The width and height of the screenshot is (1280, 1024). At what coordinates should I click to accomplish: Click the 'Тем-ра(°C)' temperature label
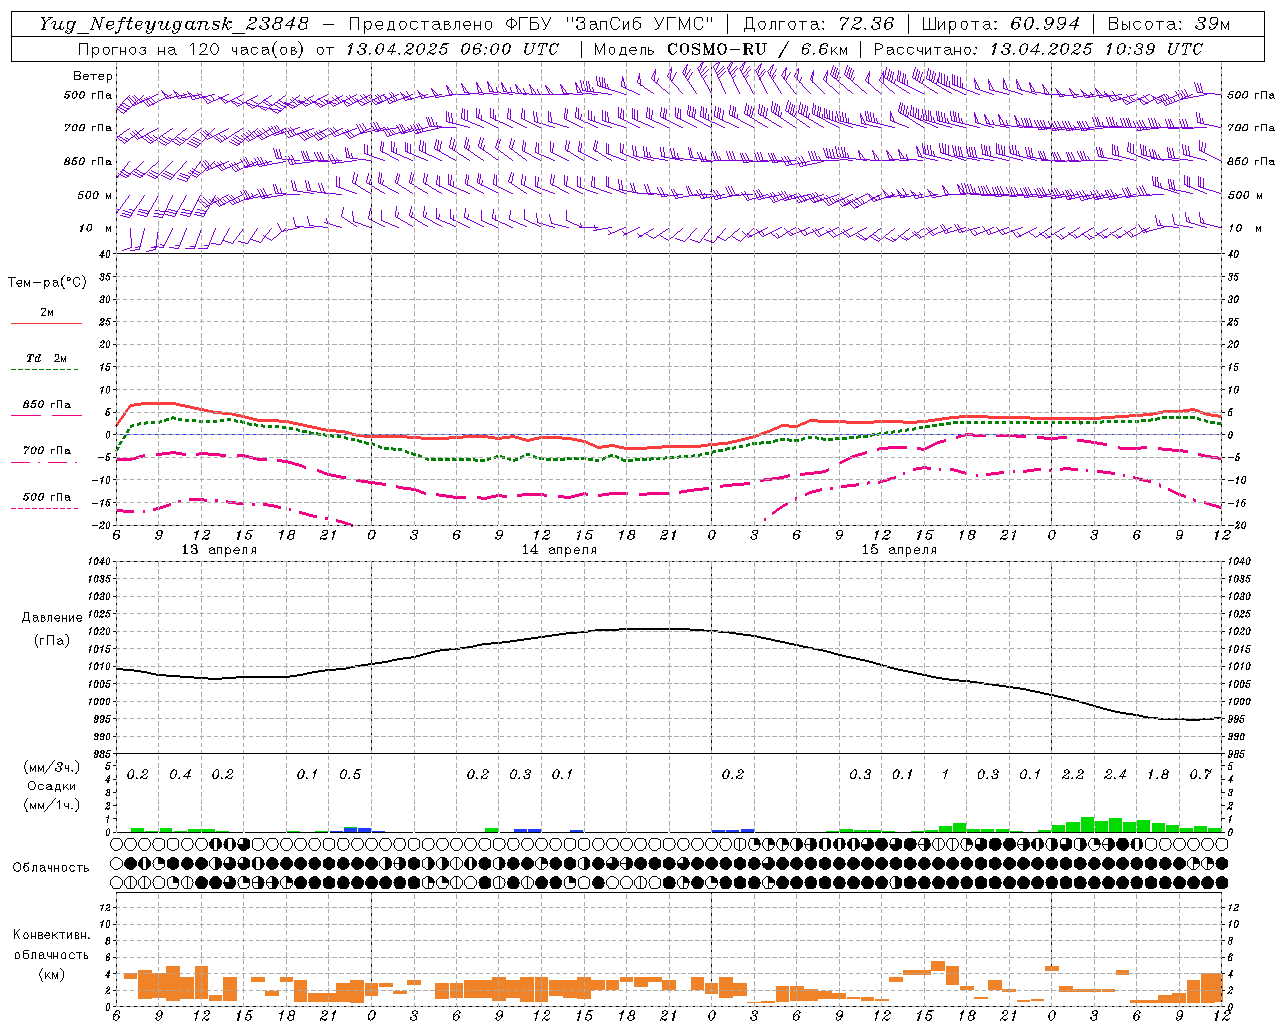click(47, 282)
